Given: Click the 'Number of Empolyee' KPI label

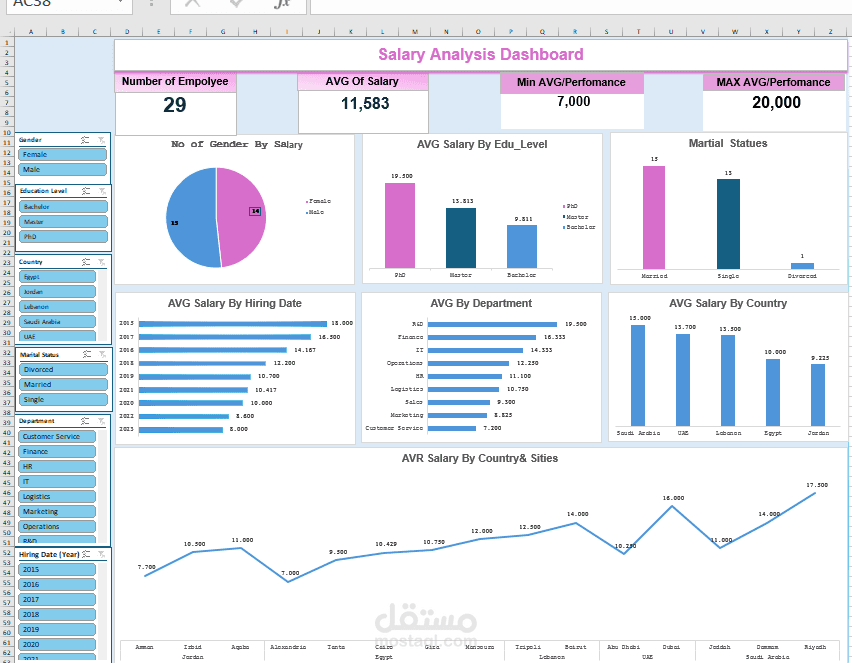Looking at the screenshot, I should pos(175,82).
